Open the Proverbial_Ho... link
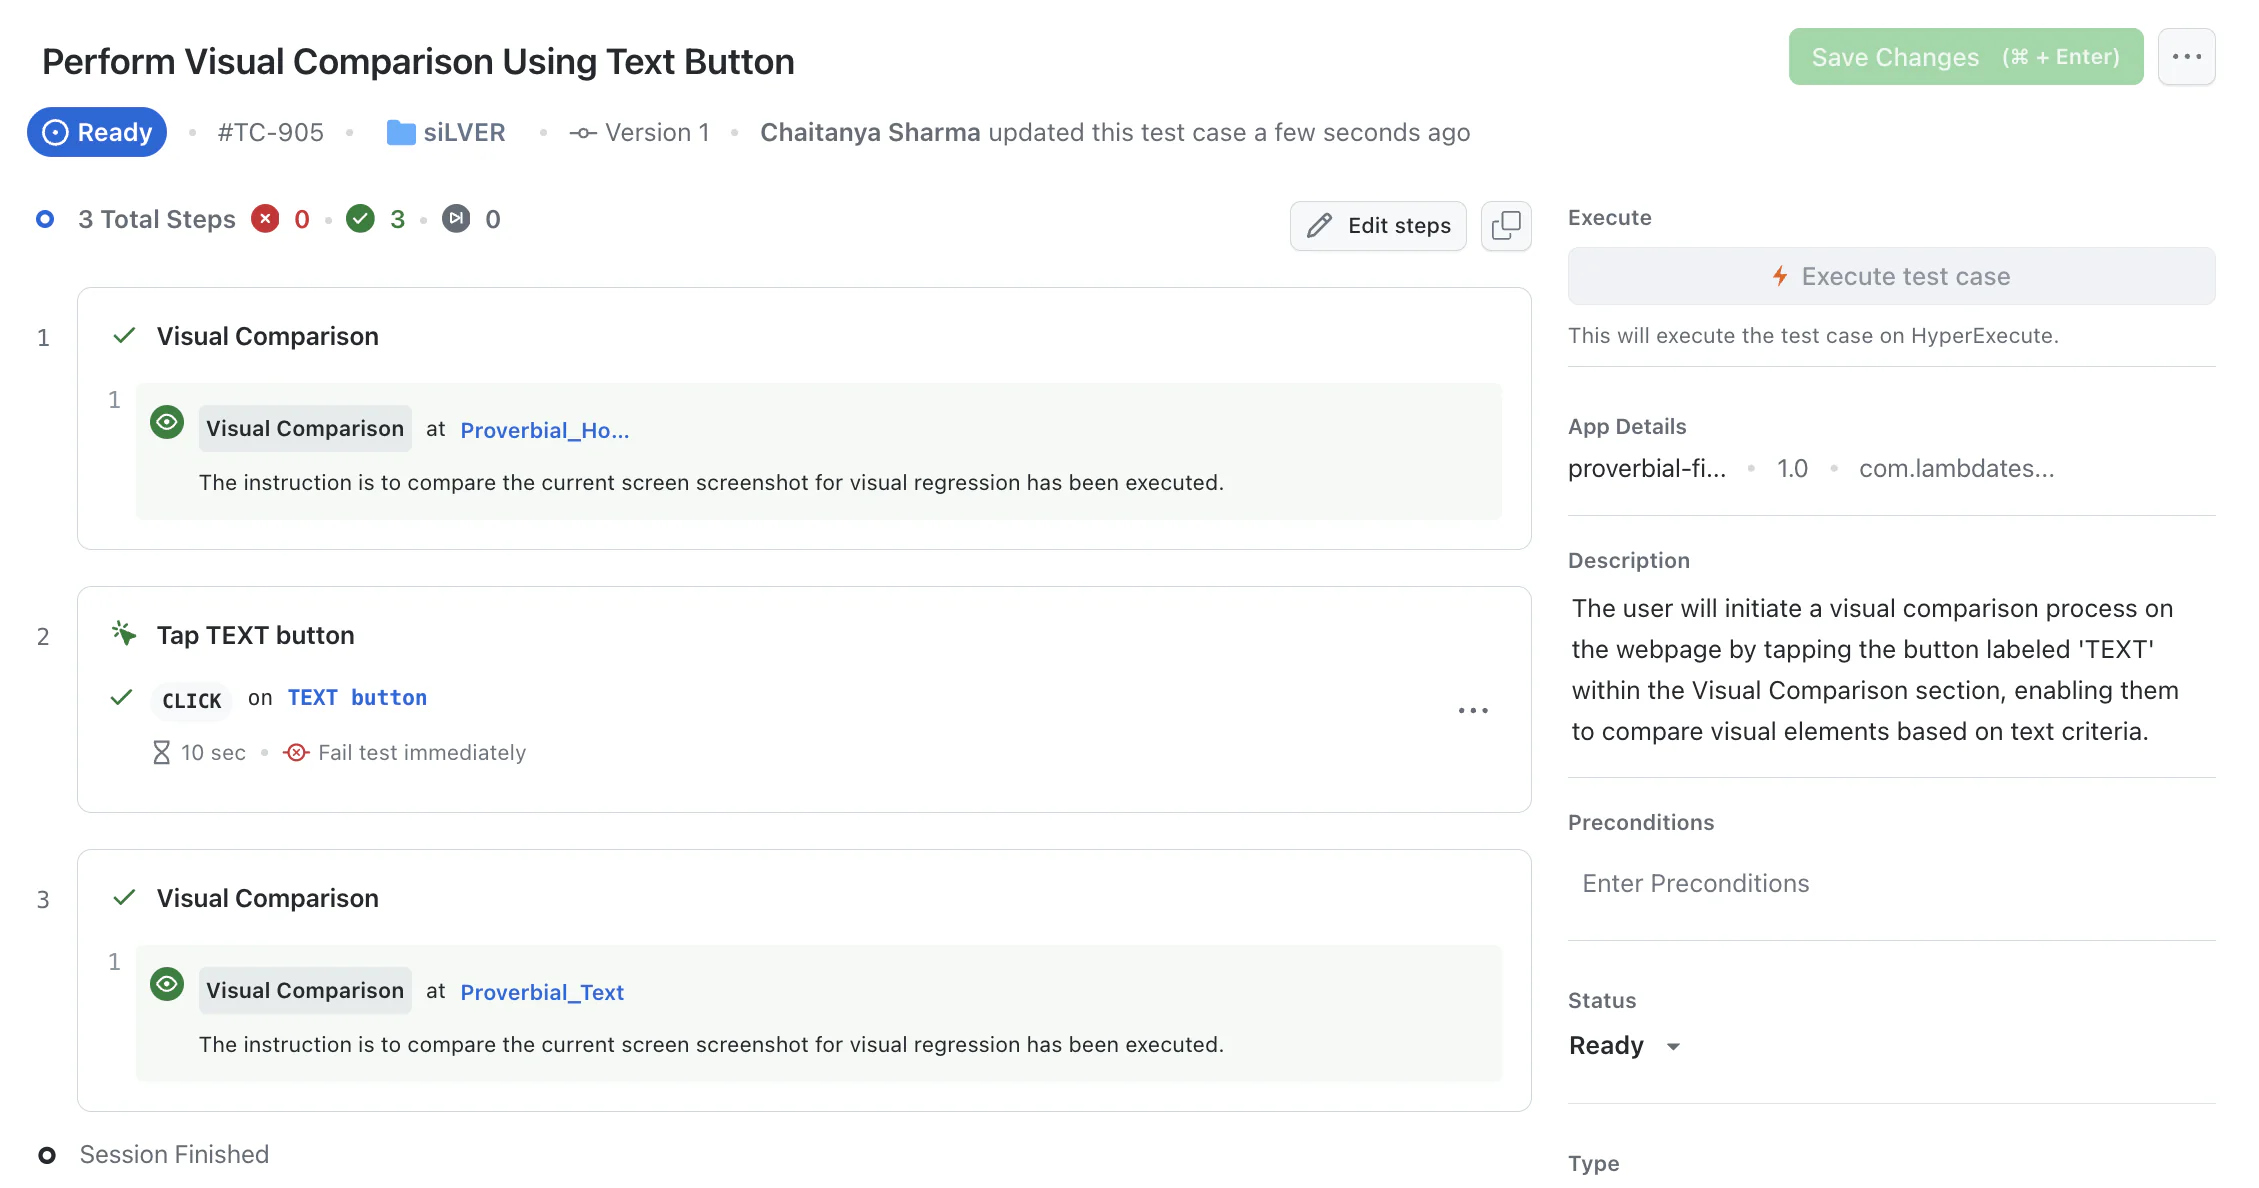 (x=544, y=430)
